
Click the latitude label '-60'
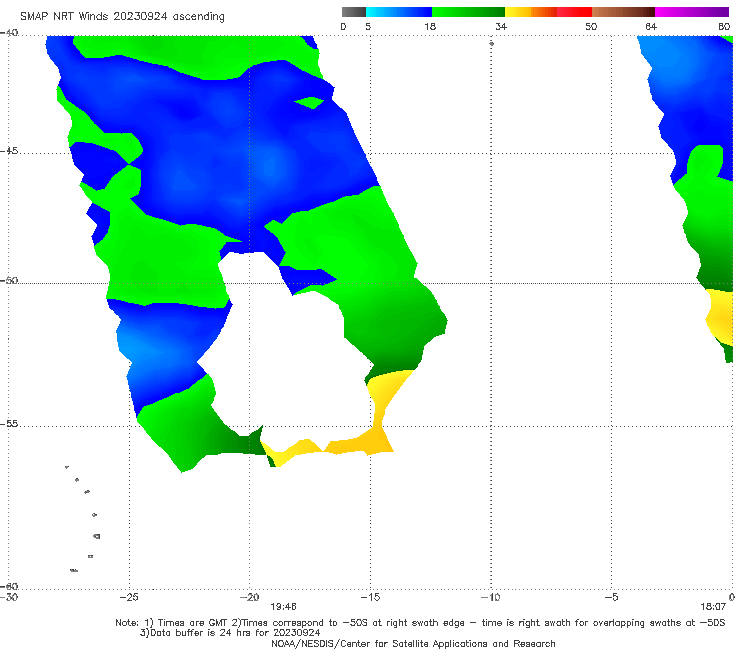click(x=9, y=586)
